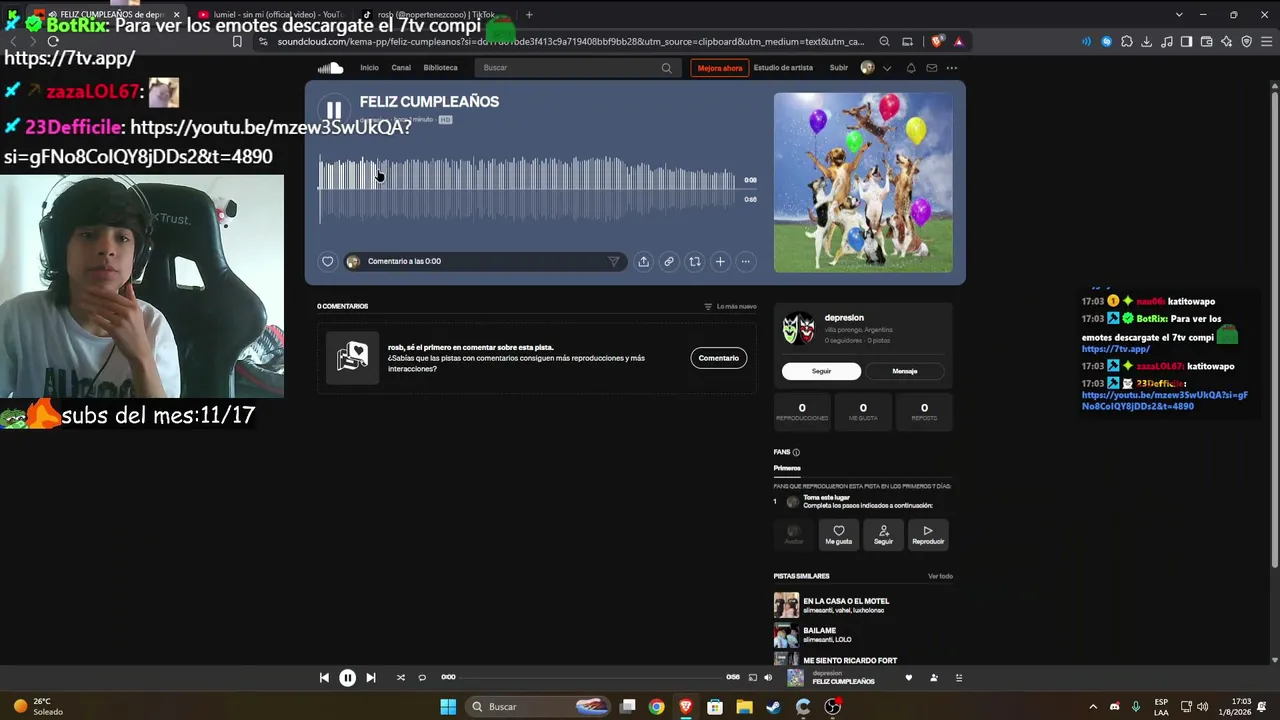Open the Windows Start menu
Viewport: 1280px width, 720px height.
click(x=448, y=707)
